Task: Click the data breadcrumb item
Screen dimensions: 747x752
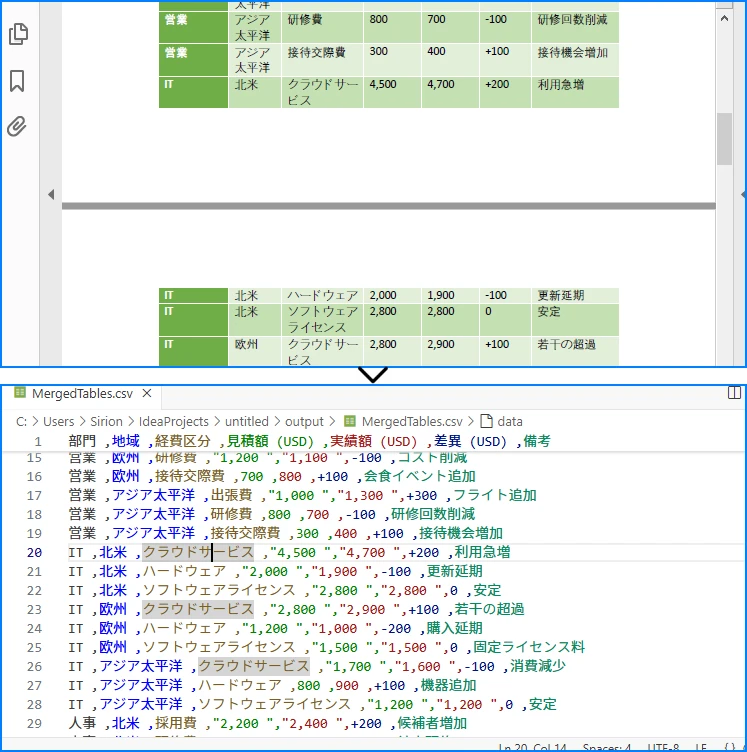Action: 510,422
